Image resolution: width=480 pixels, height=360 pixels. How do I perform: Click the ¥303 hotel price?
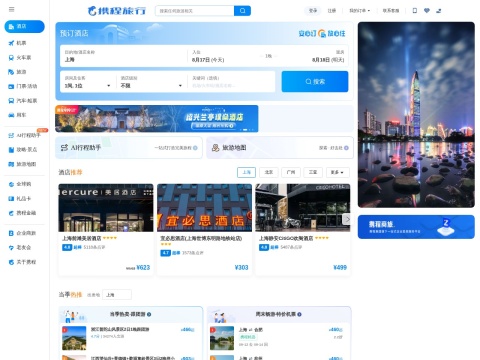click(x=241, y=267)
